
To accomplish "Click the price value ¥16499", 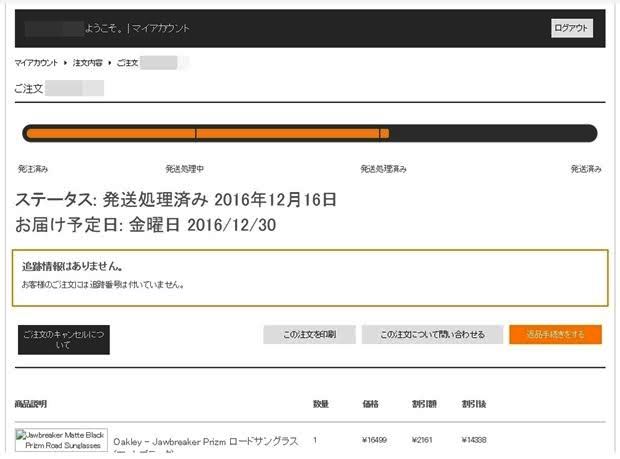I will (374, 440).
